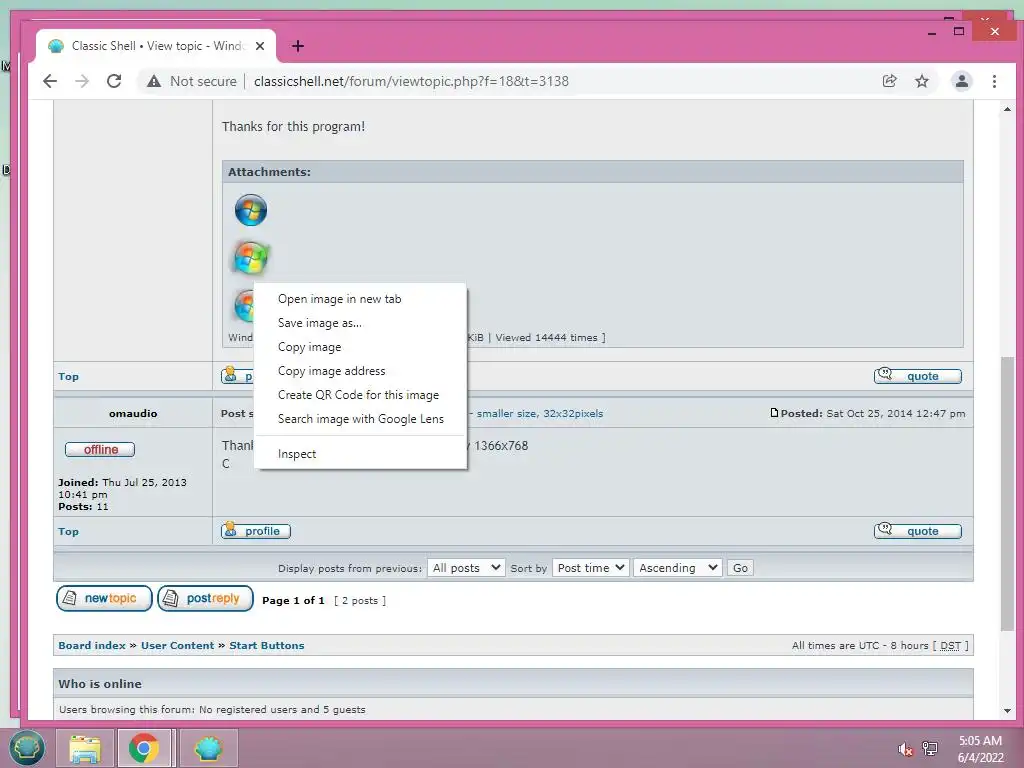The image size is (1024, 768).
Task: Click the scrollbar up arrow
Action: (1007, 110)
